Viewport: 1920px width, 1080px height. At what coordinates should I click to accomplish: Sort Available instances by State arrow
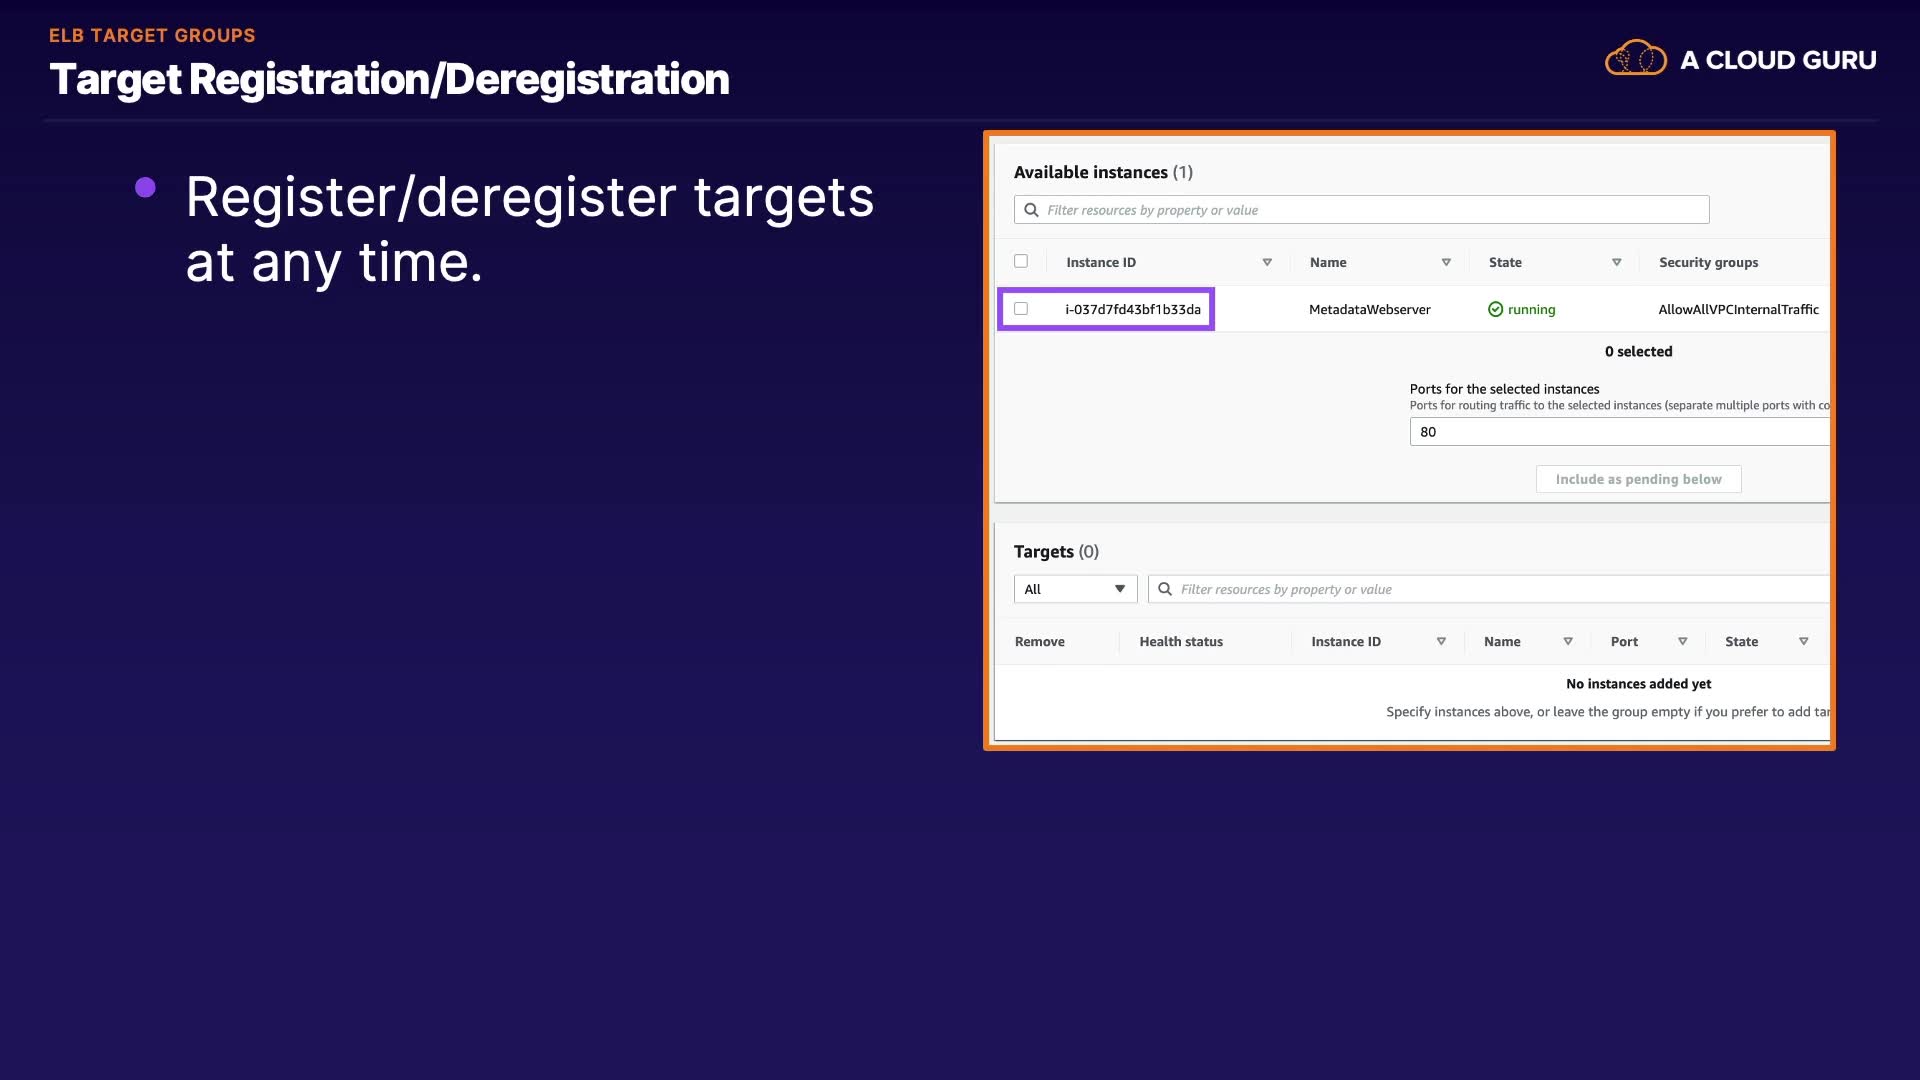1616,262
